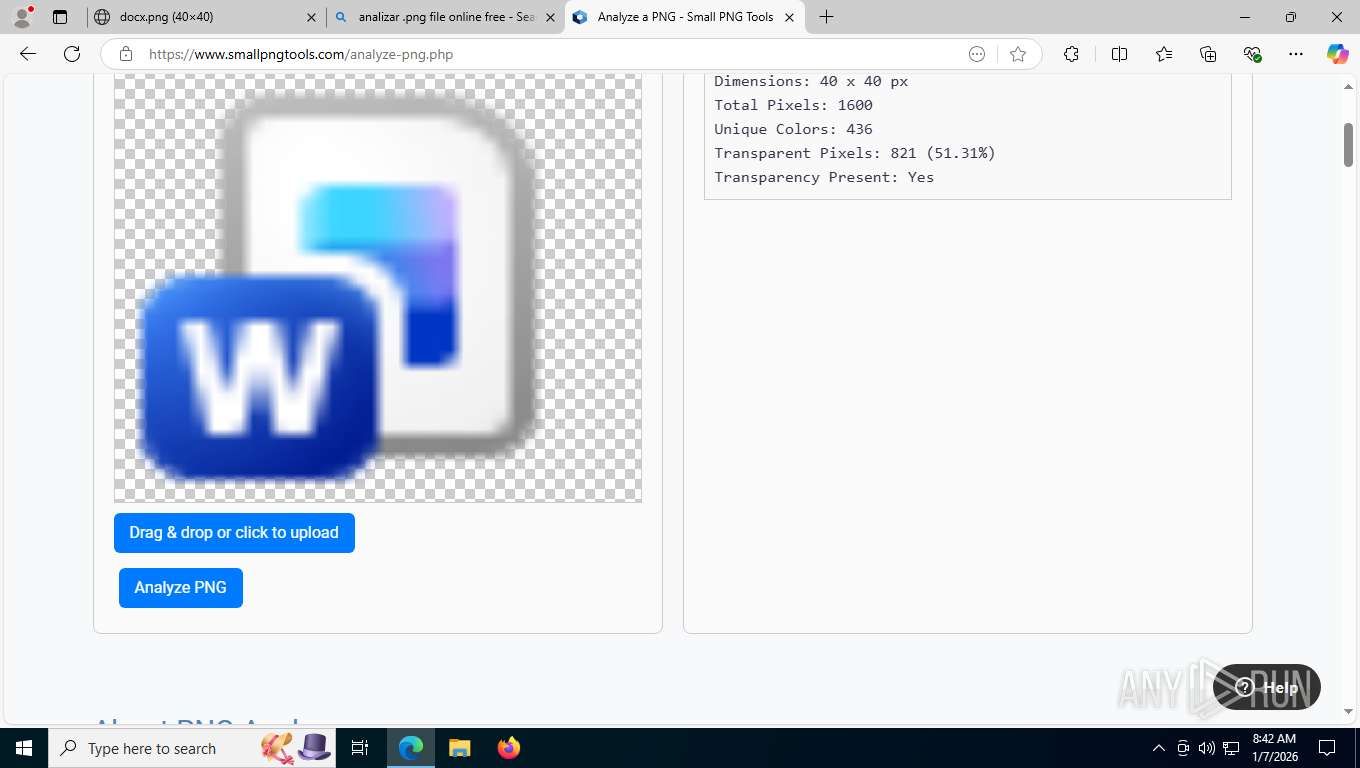Click Drag & drop or click to upload
This screenshot has width=1360, height=768.
(234, 532)
